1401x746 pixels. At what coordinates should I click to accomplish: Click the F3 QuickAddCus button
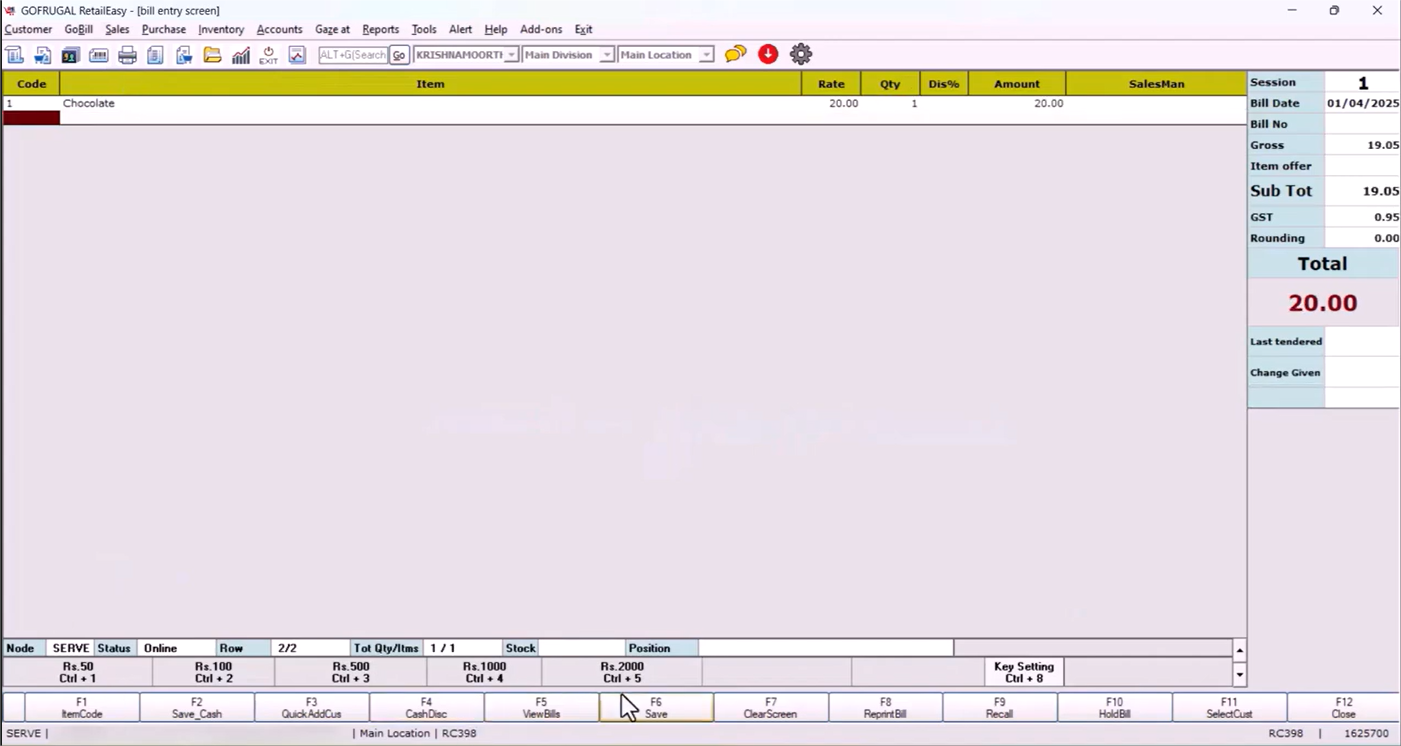pos(312,708)
